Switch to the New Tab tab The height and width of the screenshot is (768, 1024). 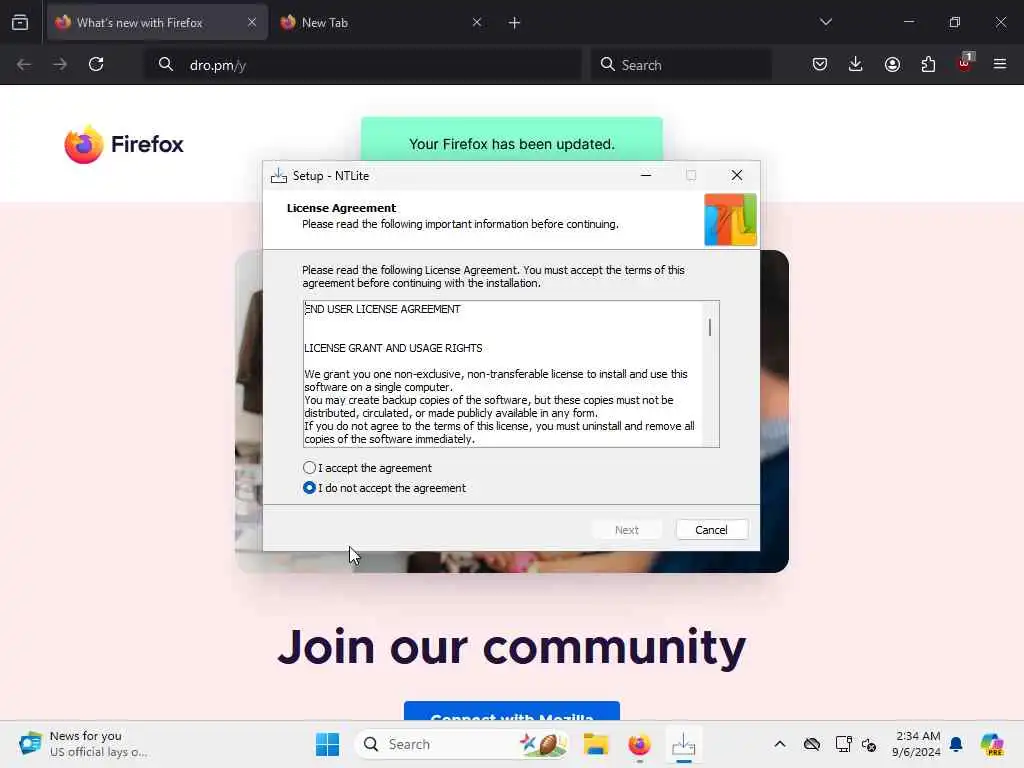(382, 23)
